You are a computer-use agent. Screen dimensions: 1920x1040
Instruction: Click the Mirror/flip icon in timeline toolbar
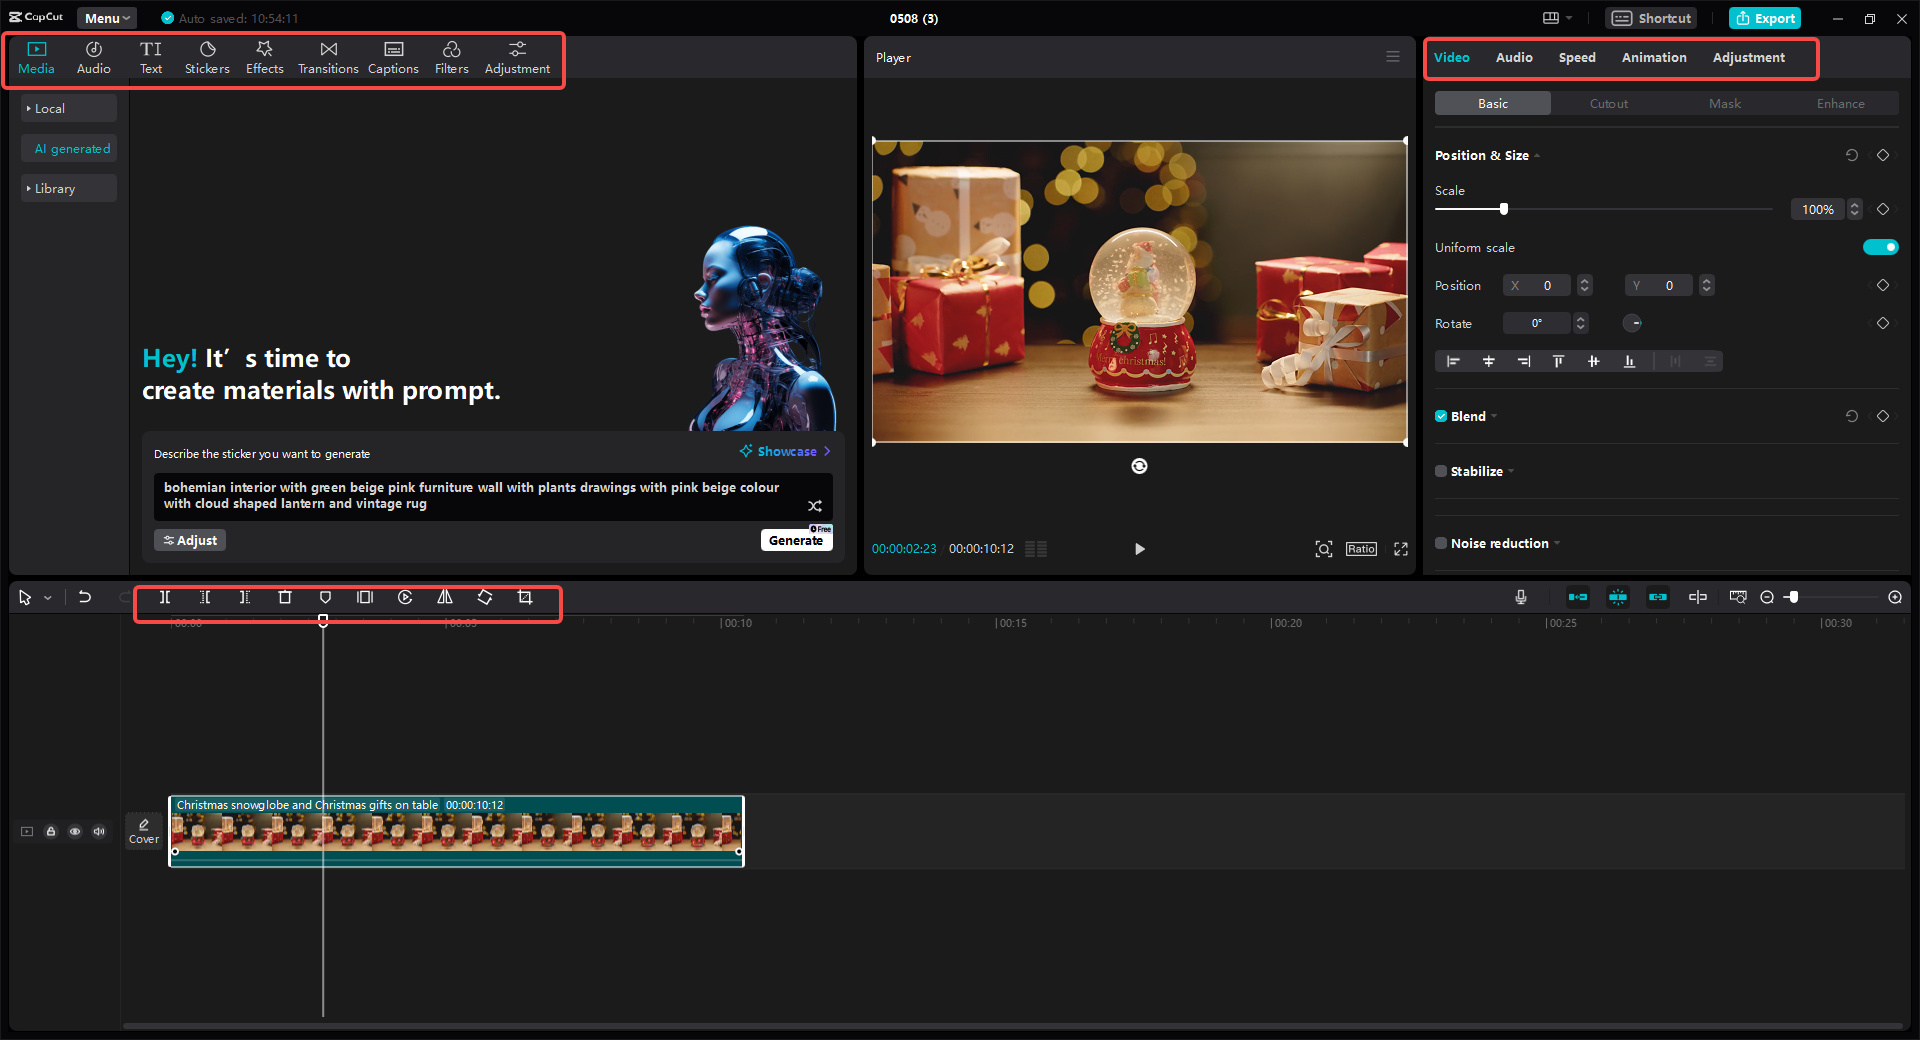[x=445, y=597]
